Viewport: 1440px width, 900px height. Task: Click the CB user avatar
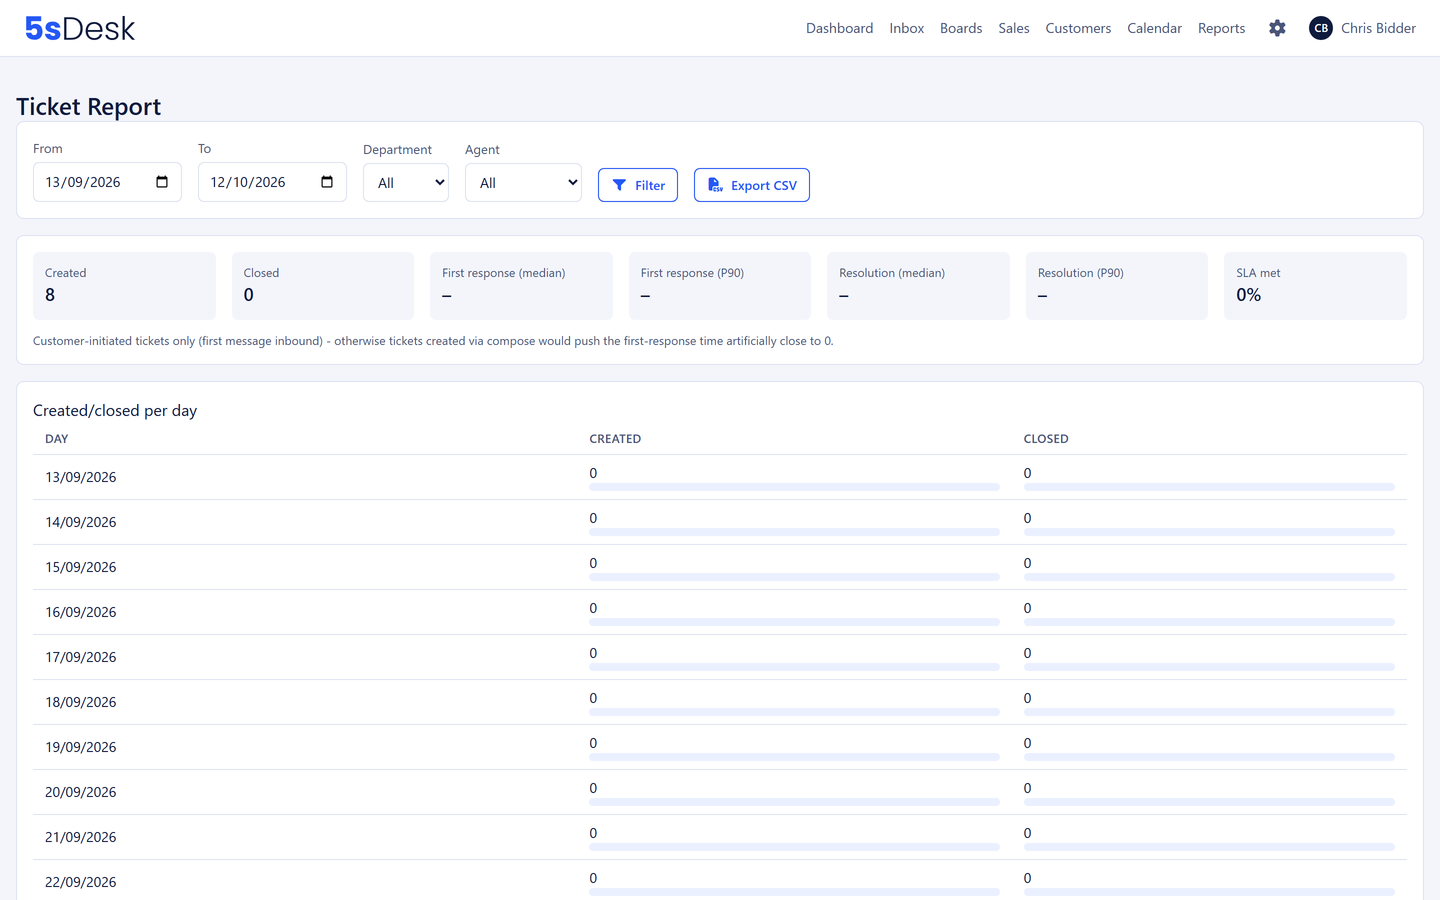(1321, 28)
